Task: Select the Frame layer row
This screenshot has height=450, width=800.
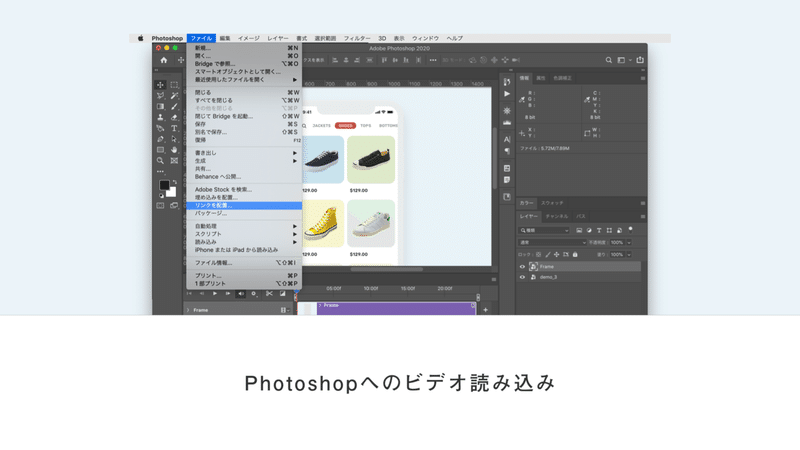Action: point(580,266)
